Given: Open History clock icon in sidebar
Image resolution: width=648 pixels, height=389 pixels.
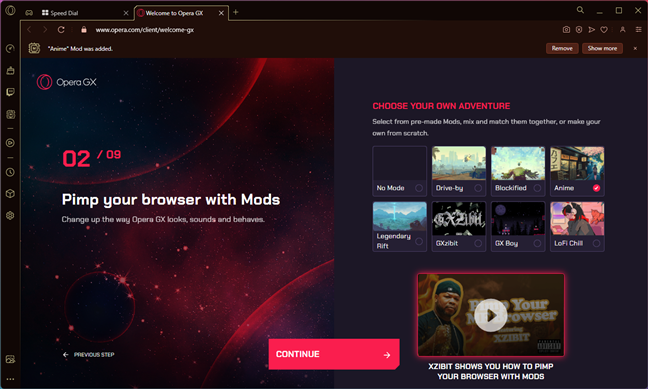Looking at the screenshot, I should [x=10, y=172].
